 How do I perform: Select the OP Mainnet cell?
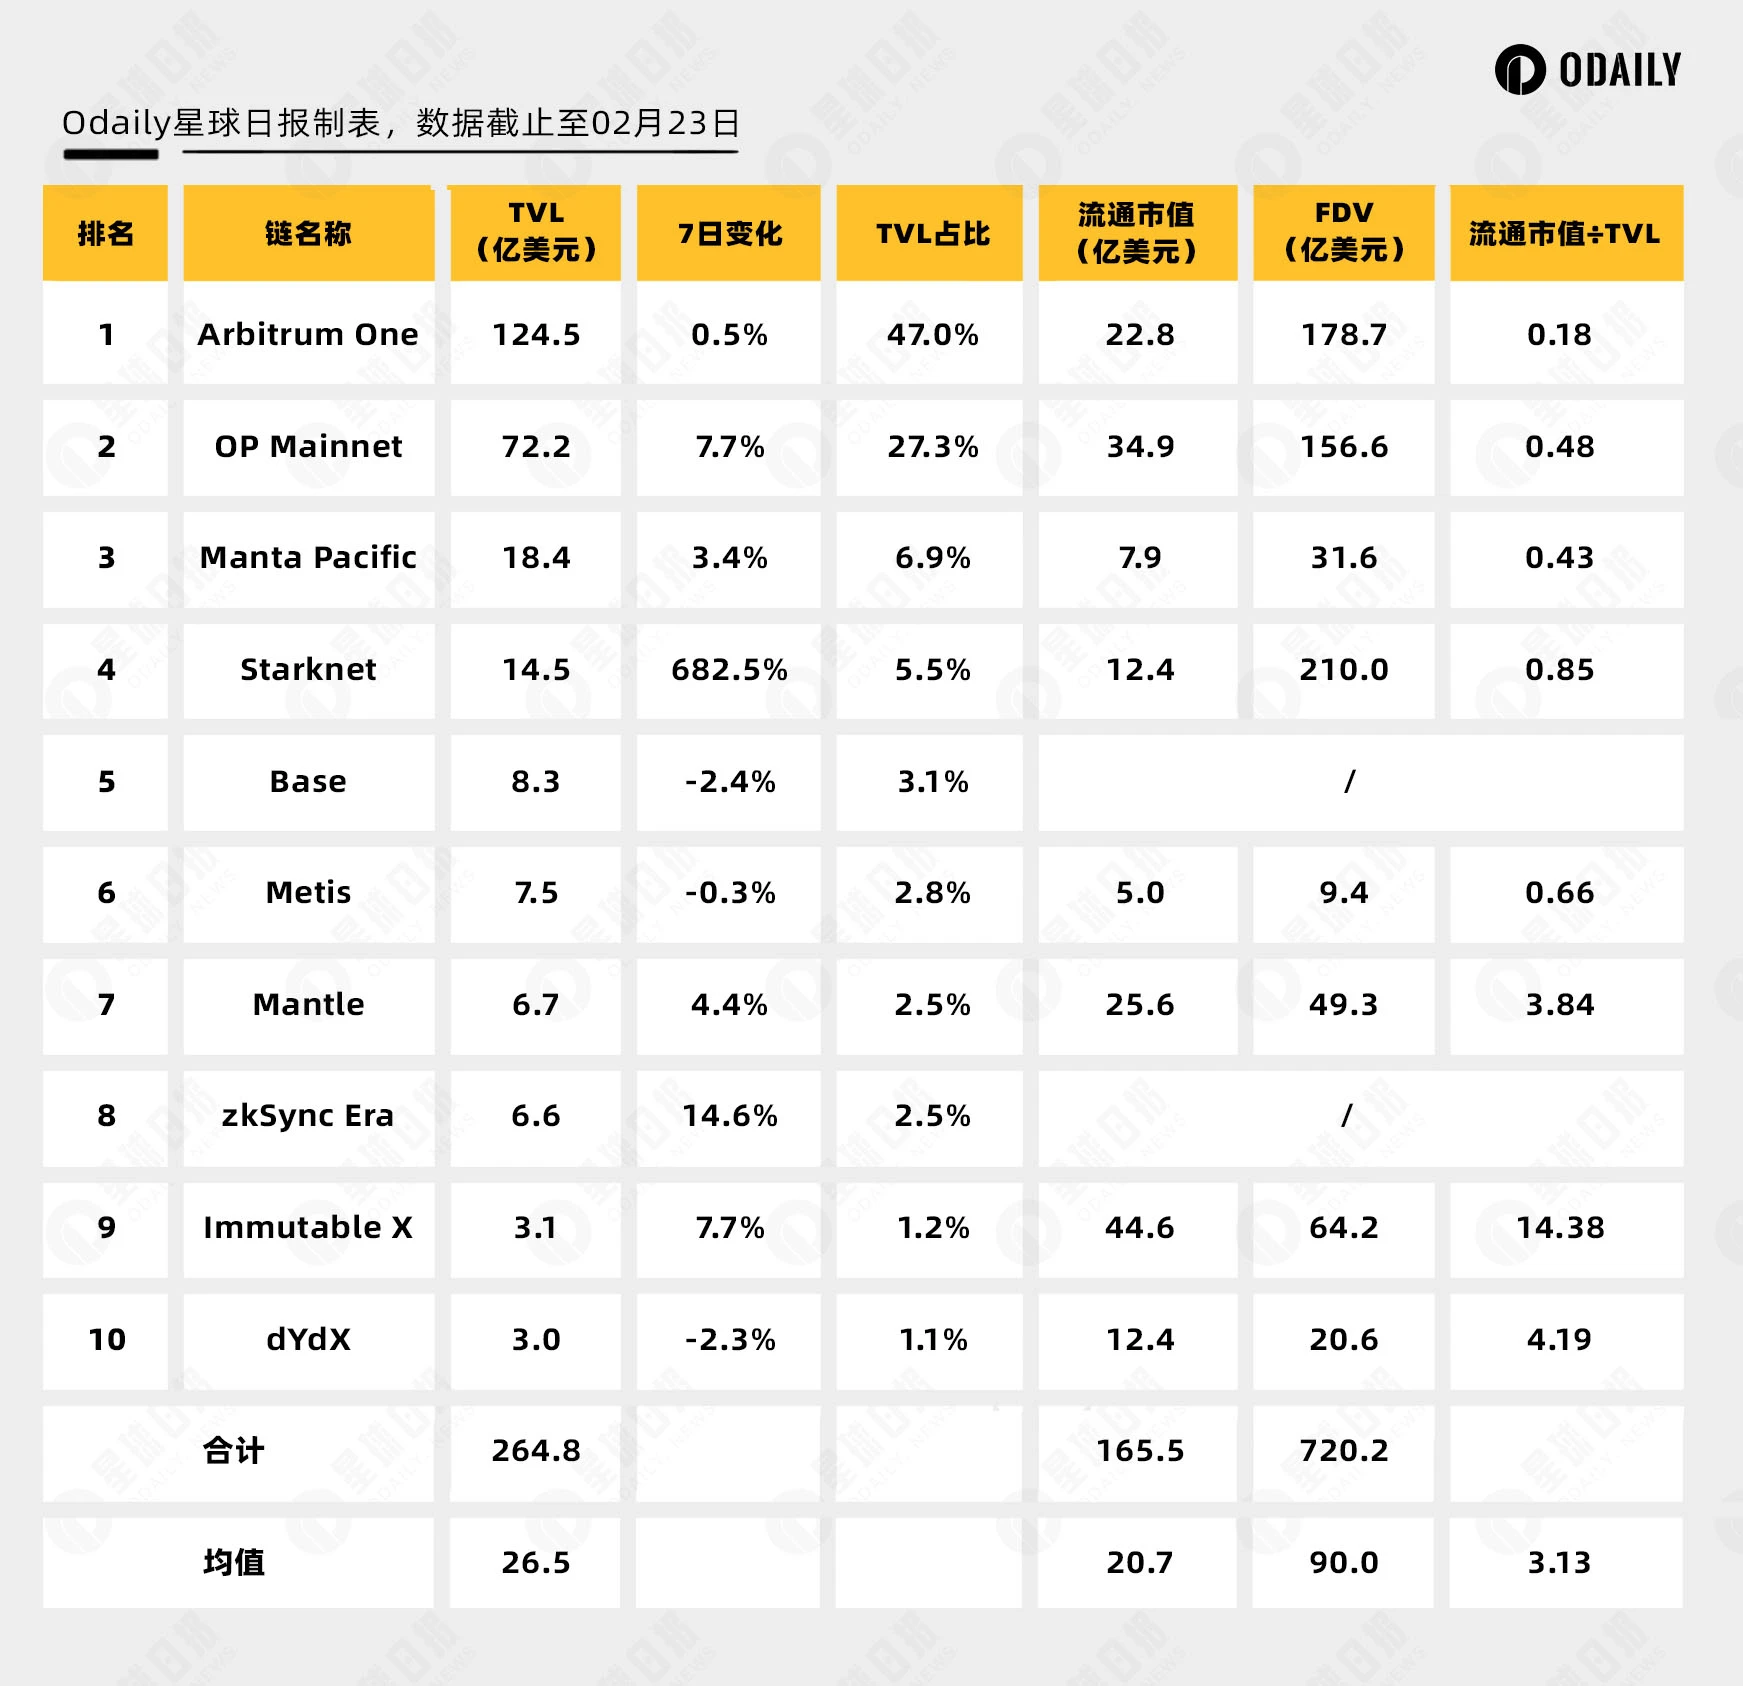point(308,446)
